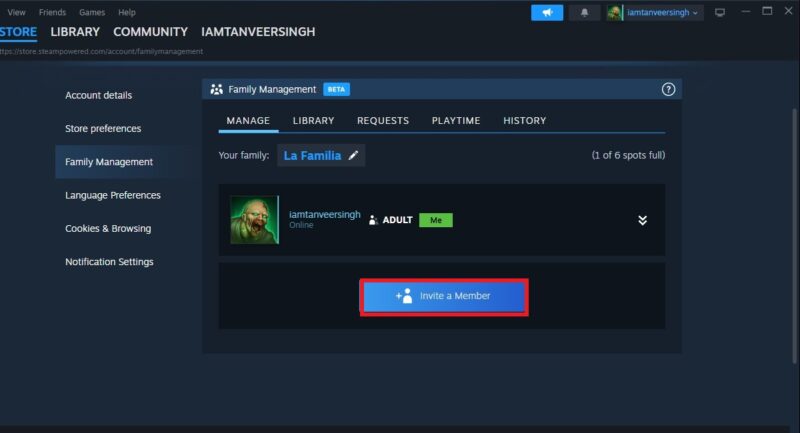Maximize the Steam window

tap(767, 11)
